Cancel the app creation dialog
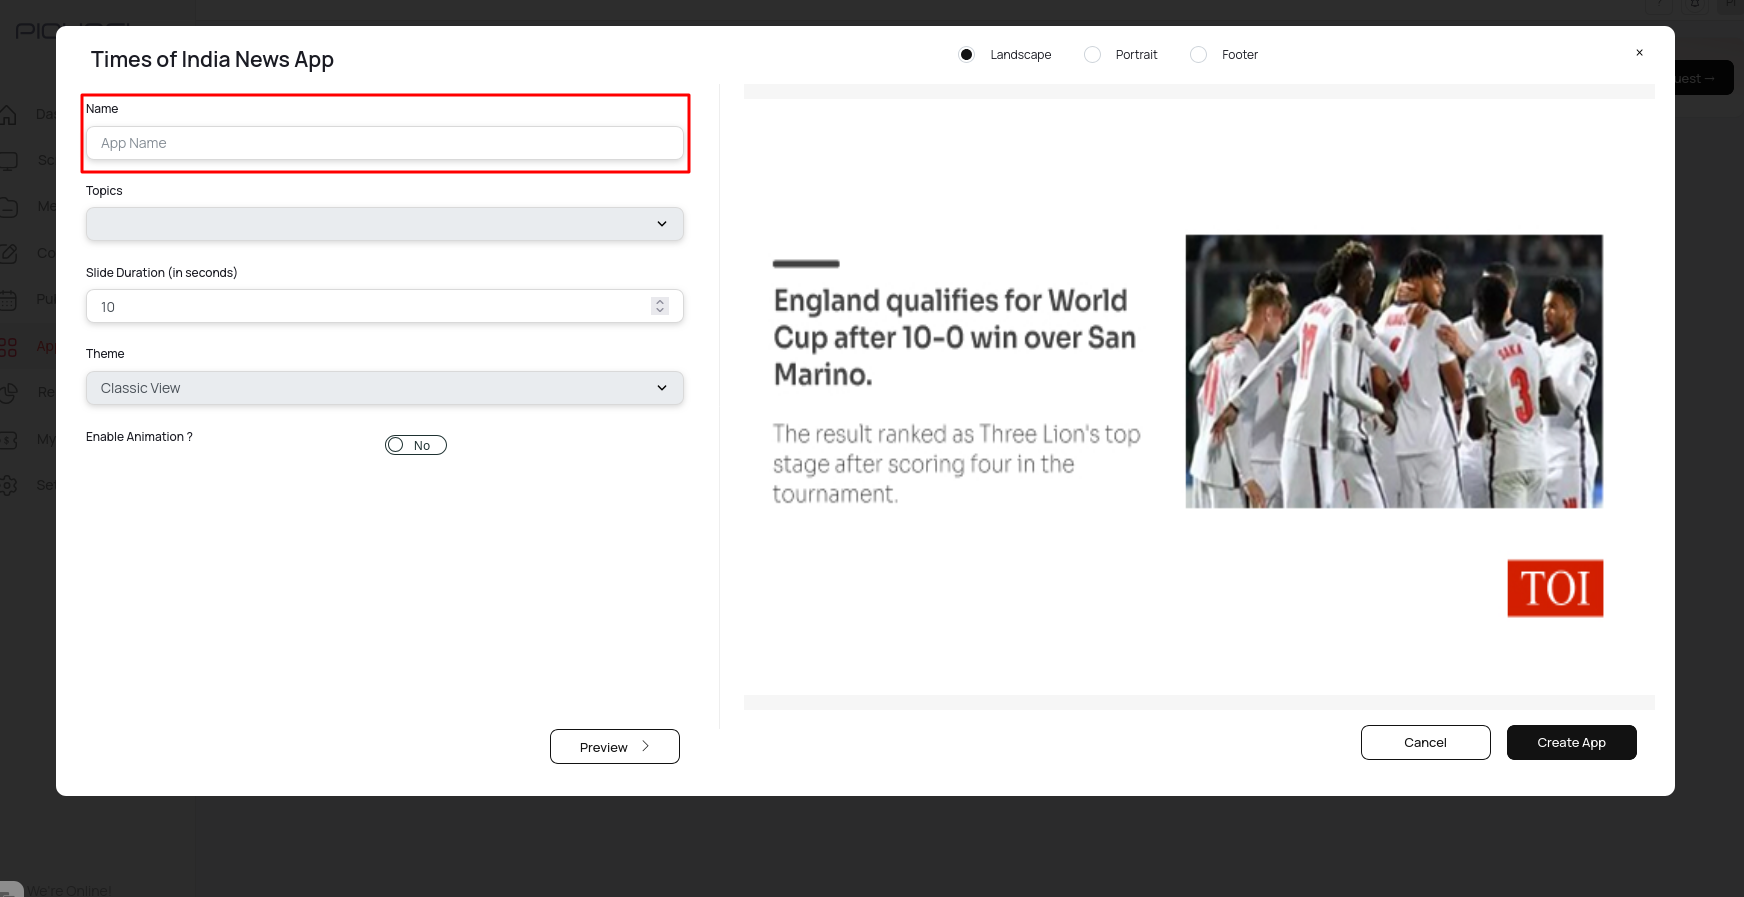Image resolution: width=1744 pixels, height=897 pixels. (1425, 742)
